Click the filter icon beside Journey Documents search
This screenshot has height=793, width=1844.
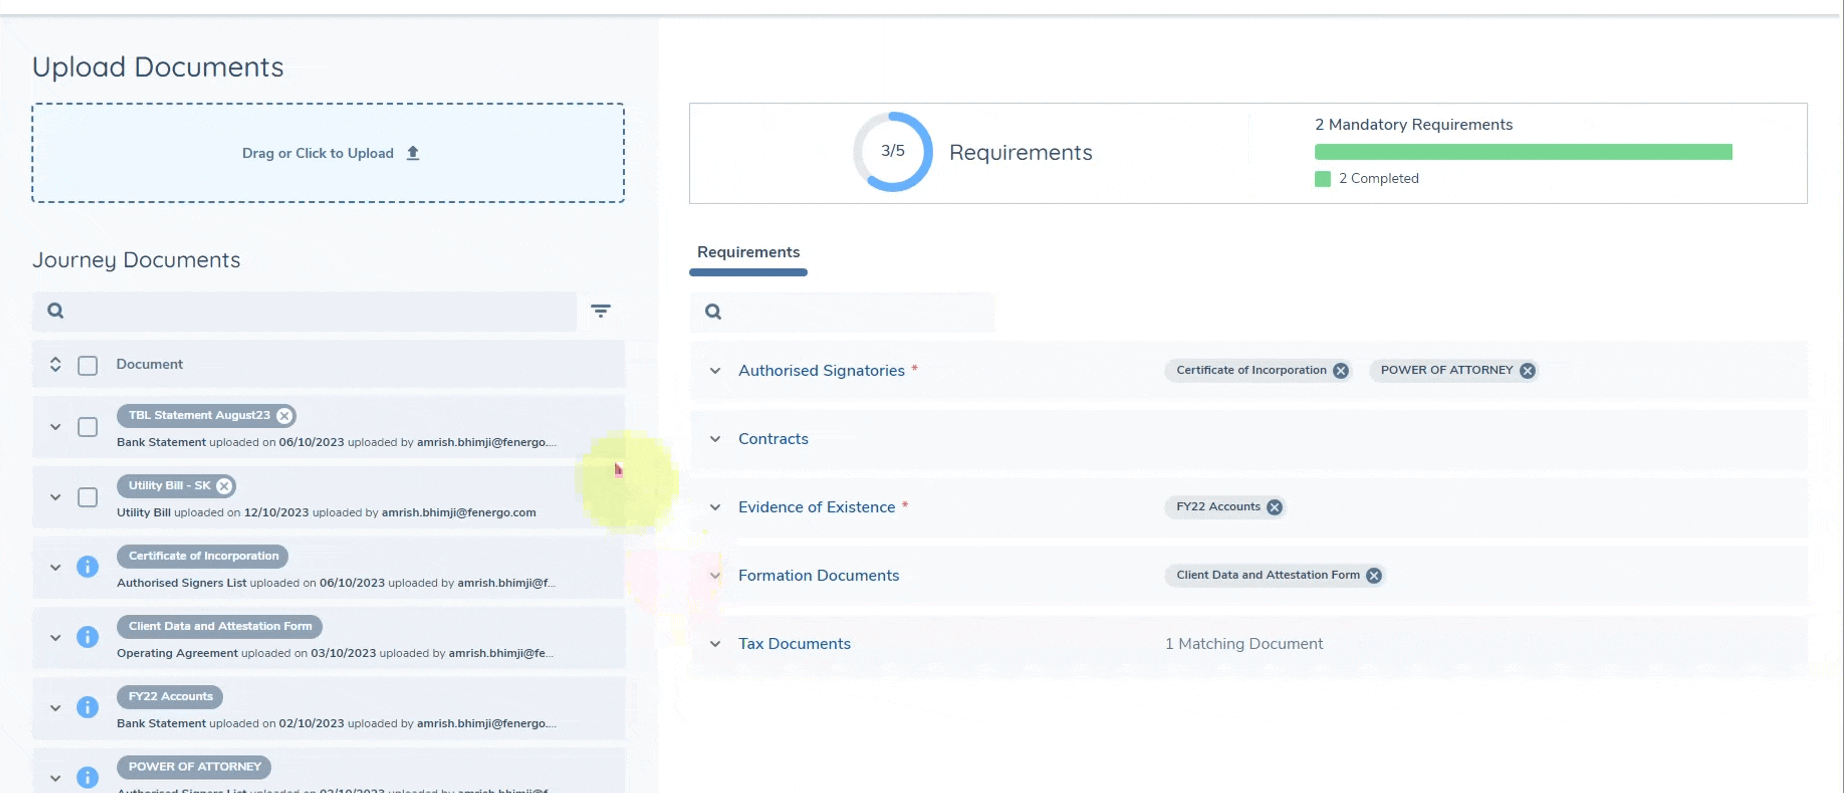pyautogui.click(x=600, y=311)
